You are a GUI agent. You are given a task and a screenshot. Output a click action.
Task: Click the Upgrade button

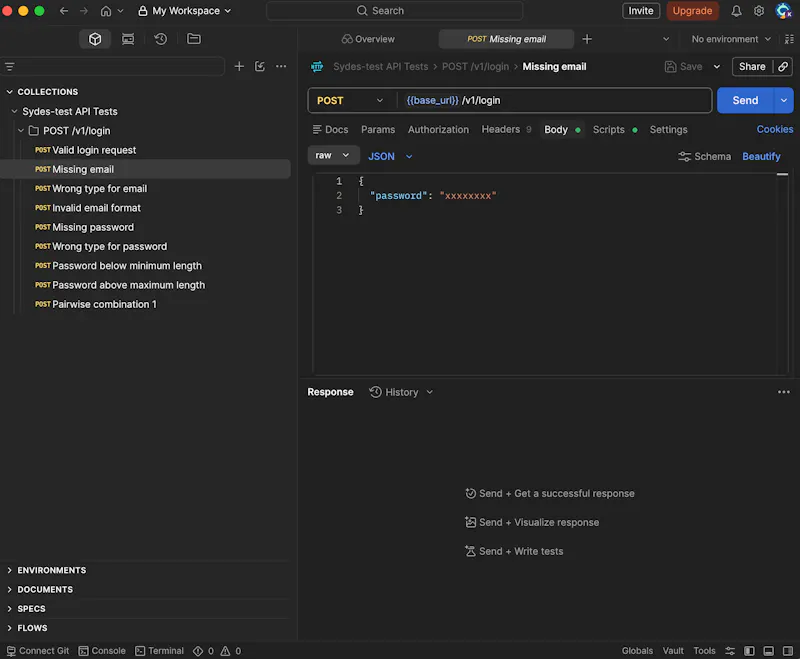point(692,11)
